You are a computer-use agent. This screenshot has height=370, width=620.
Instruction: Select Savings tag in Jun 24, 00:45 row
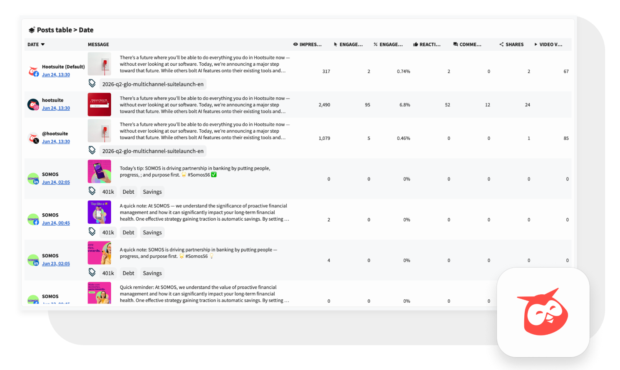pyautogui.click(x=152, y=232)
